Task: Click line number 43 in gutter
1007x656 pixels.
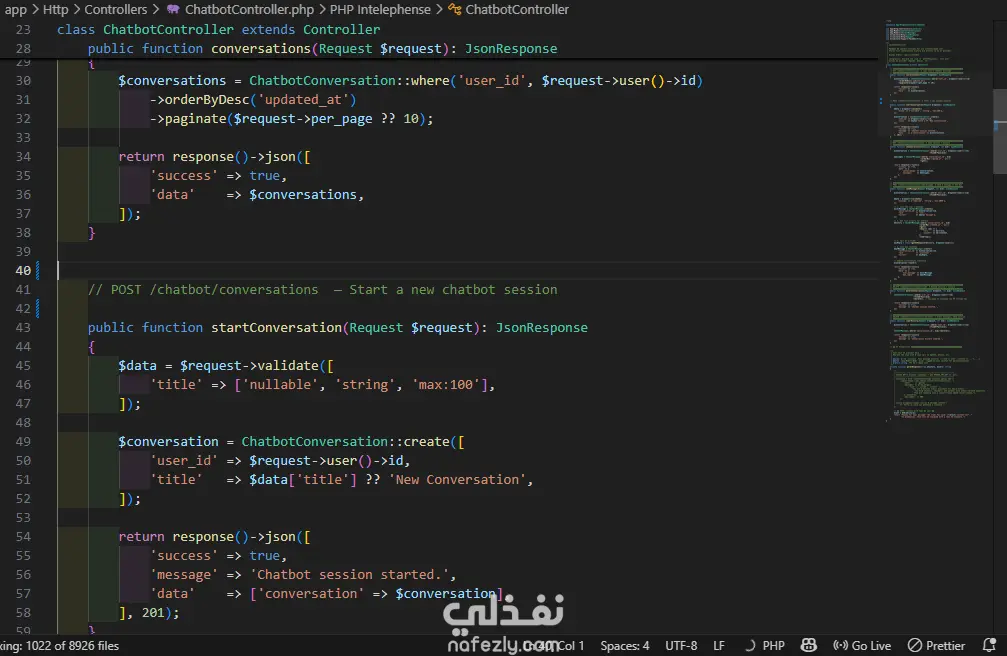Action: coord(23,328)
